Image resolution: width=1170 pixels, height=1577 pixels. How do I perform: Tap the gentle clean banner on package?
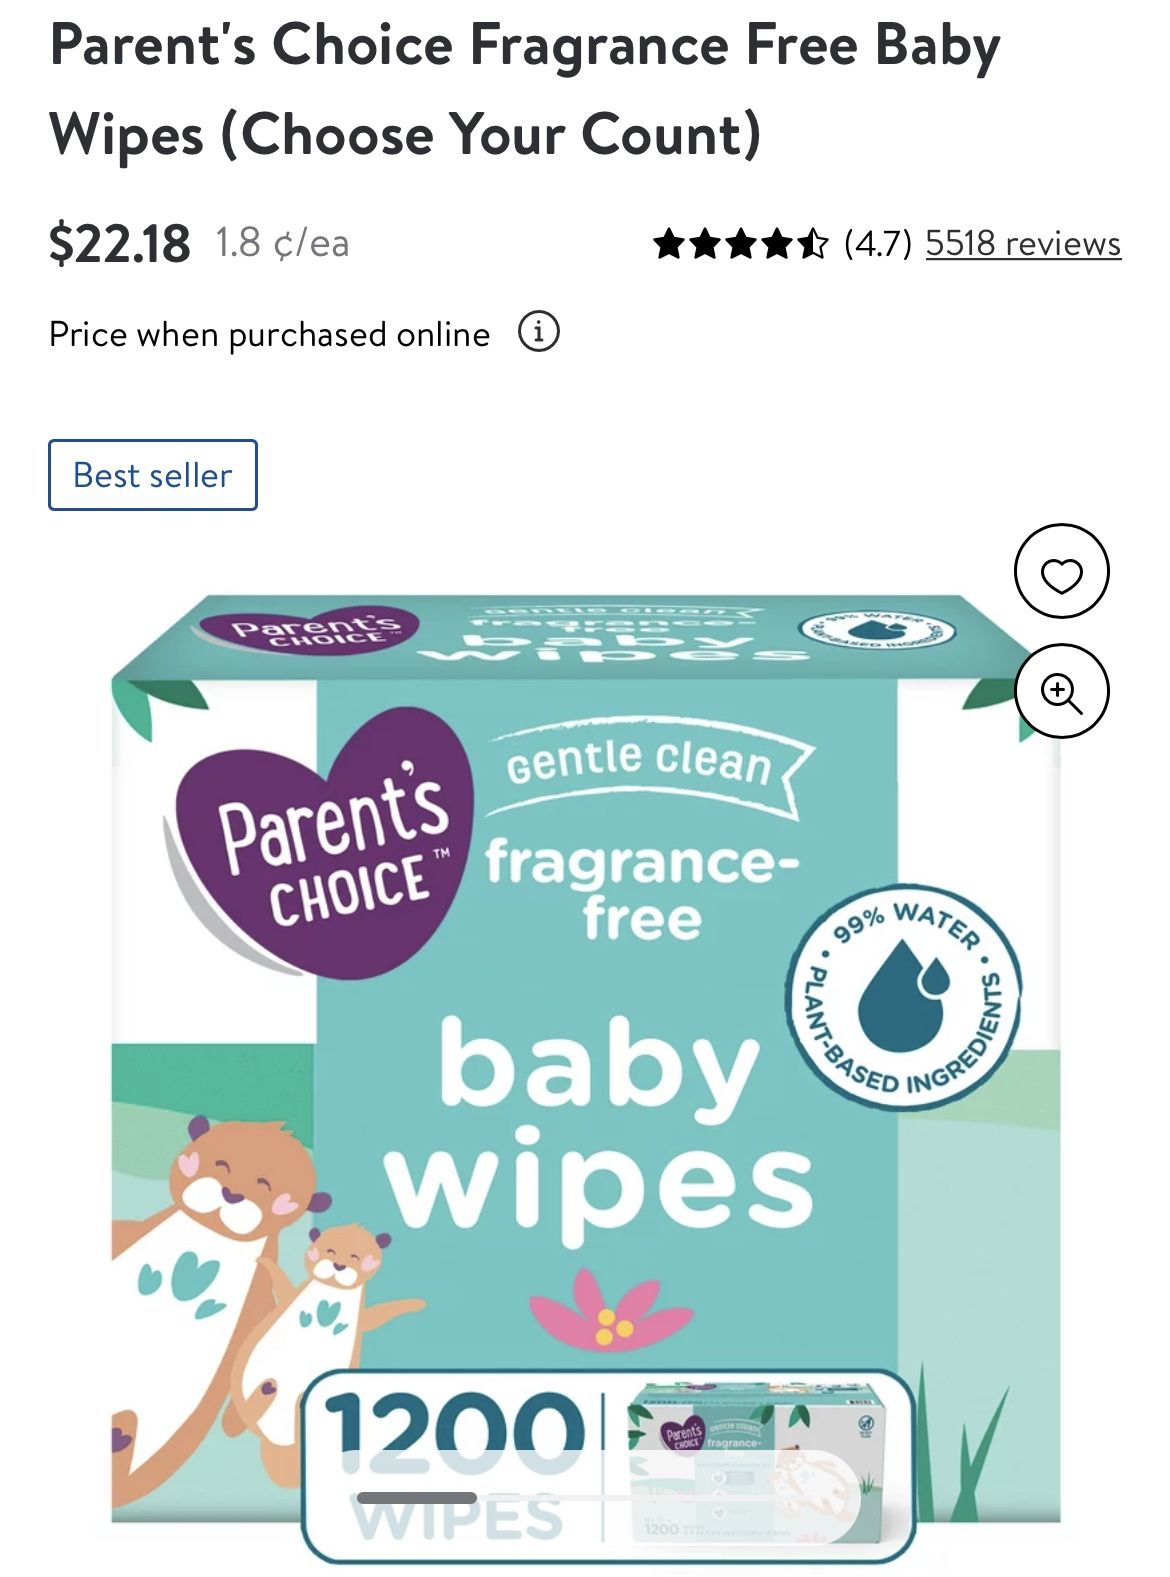(643, 763)
